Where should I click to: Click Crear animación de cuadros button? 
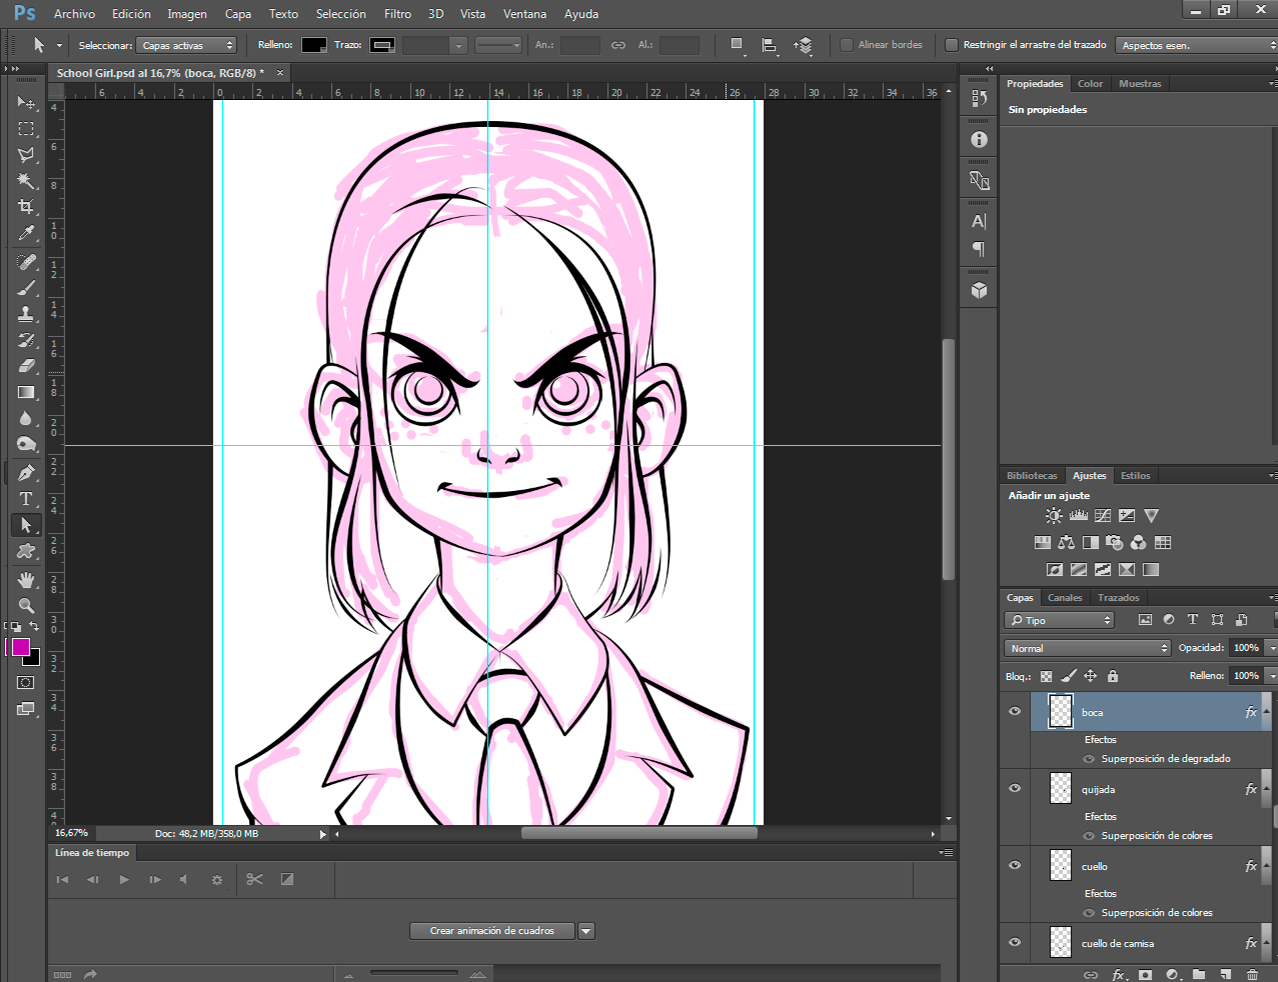(x=492, y=931)
